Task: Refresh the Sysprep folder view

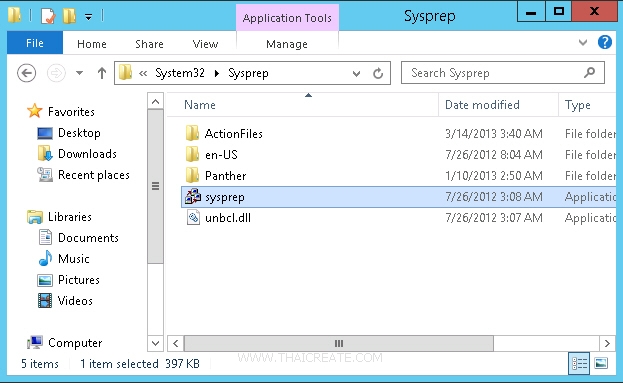Action: (378, 74)
